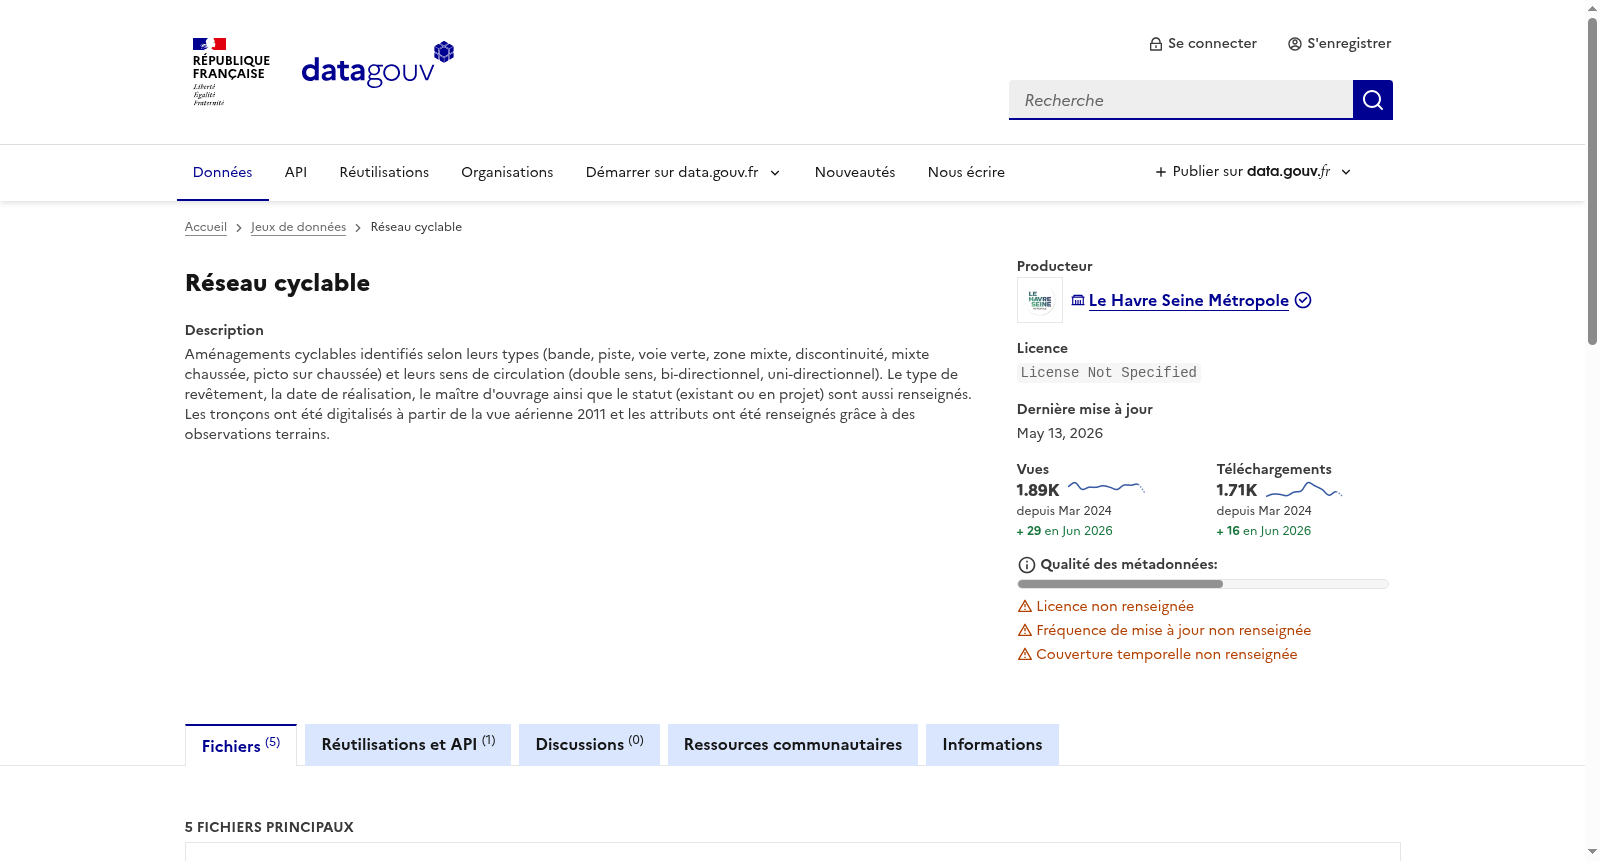Focus the Recherche search field
This screenshot has height=861, width=1600.
1181,100
